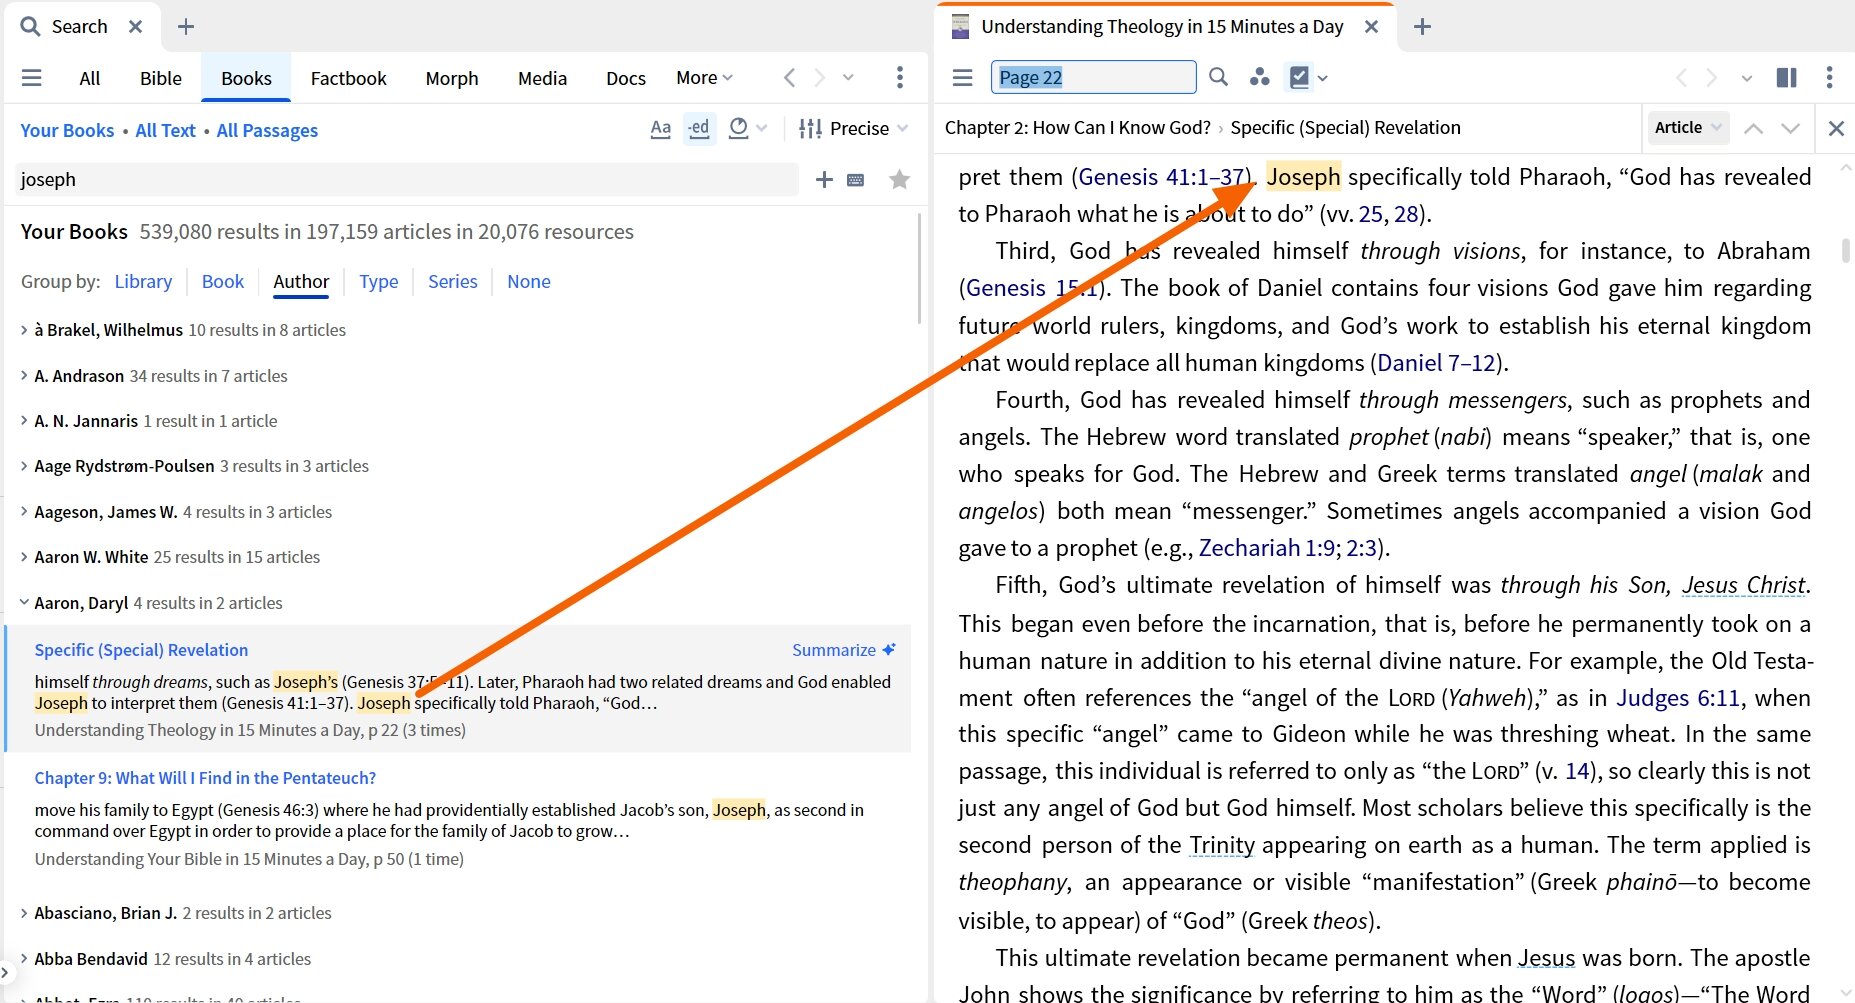Open Specific (Special) Revelation result
This screenshot has width=1855, height=1003.
pos(141,650)
